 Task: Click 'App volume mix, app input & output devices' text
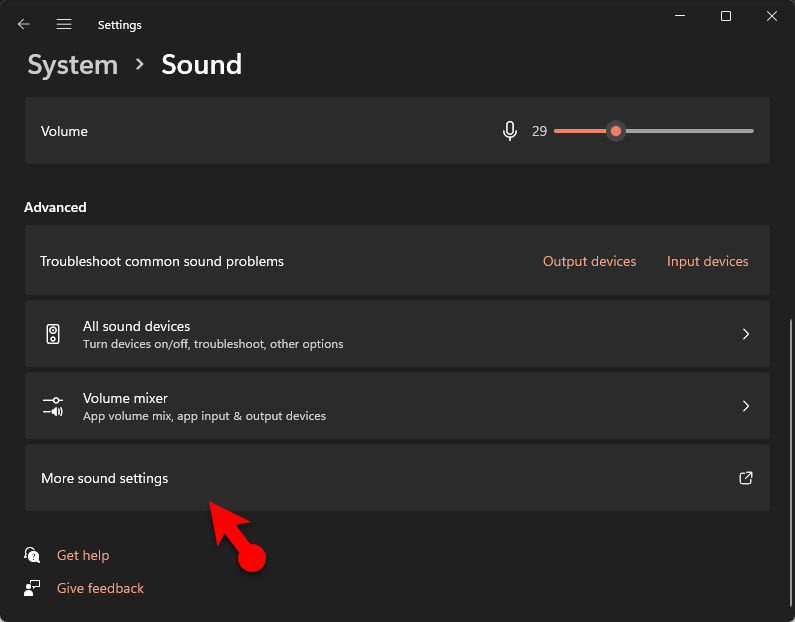point(204,416)
